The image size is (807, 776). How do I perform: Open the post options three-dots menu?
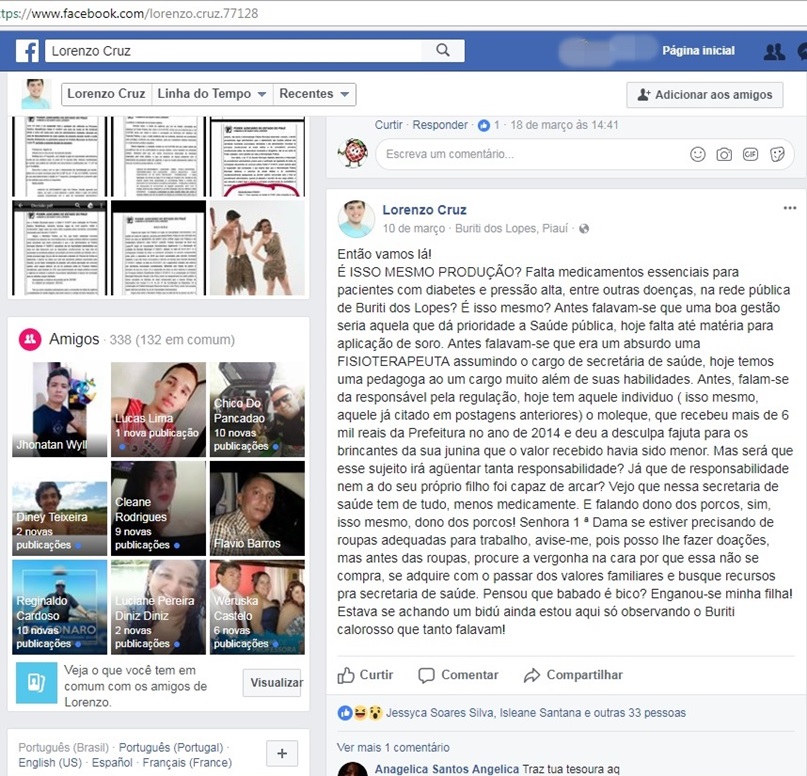click(x=790, y=208)
